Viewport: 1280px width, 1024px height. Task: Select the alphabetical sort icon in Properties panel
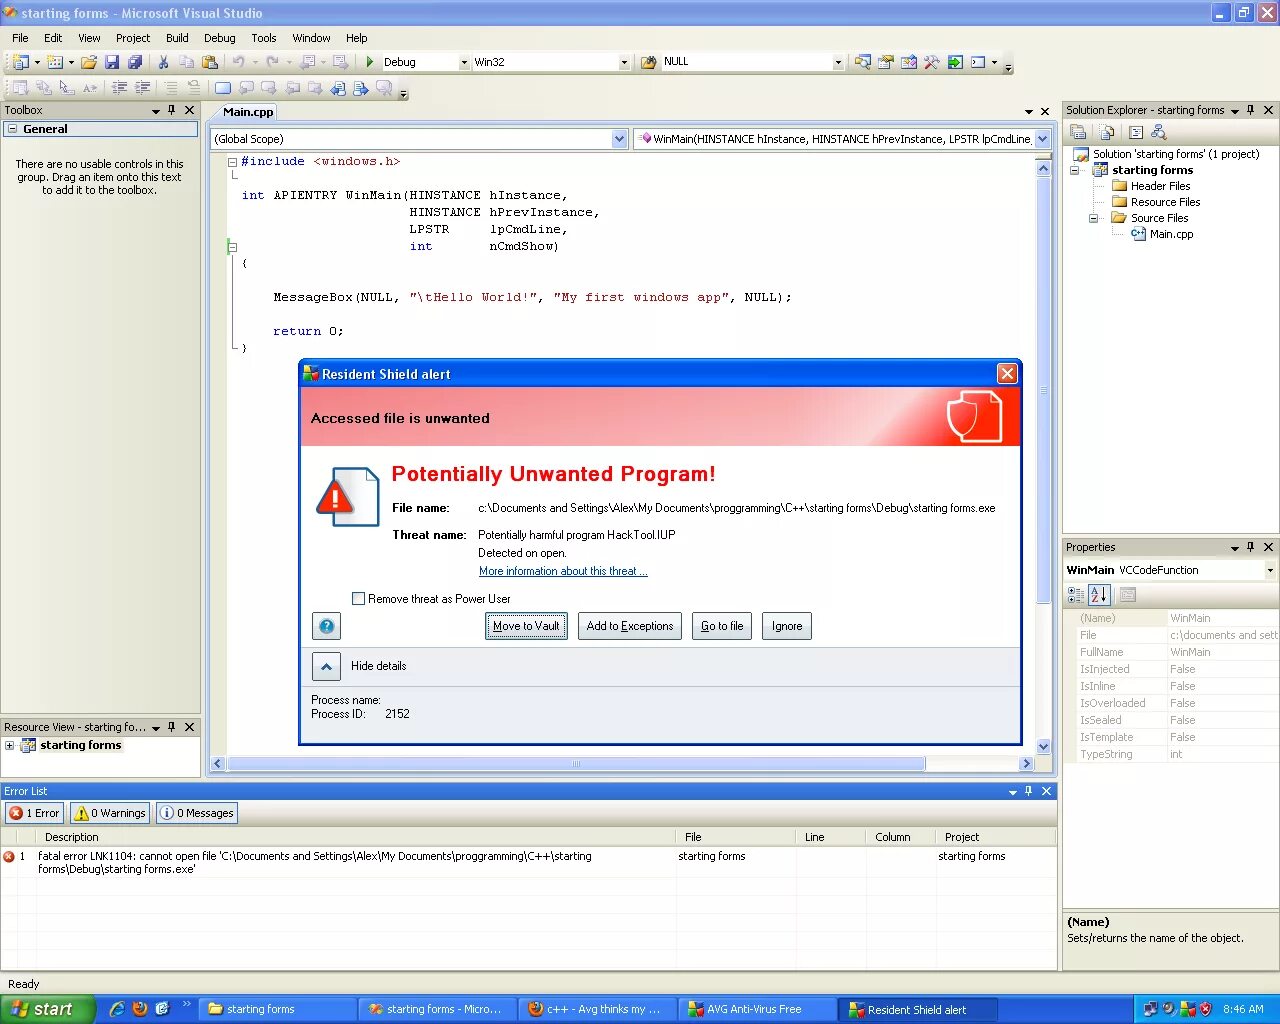[1098, 595]
